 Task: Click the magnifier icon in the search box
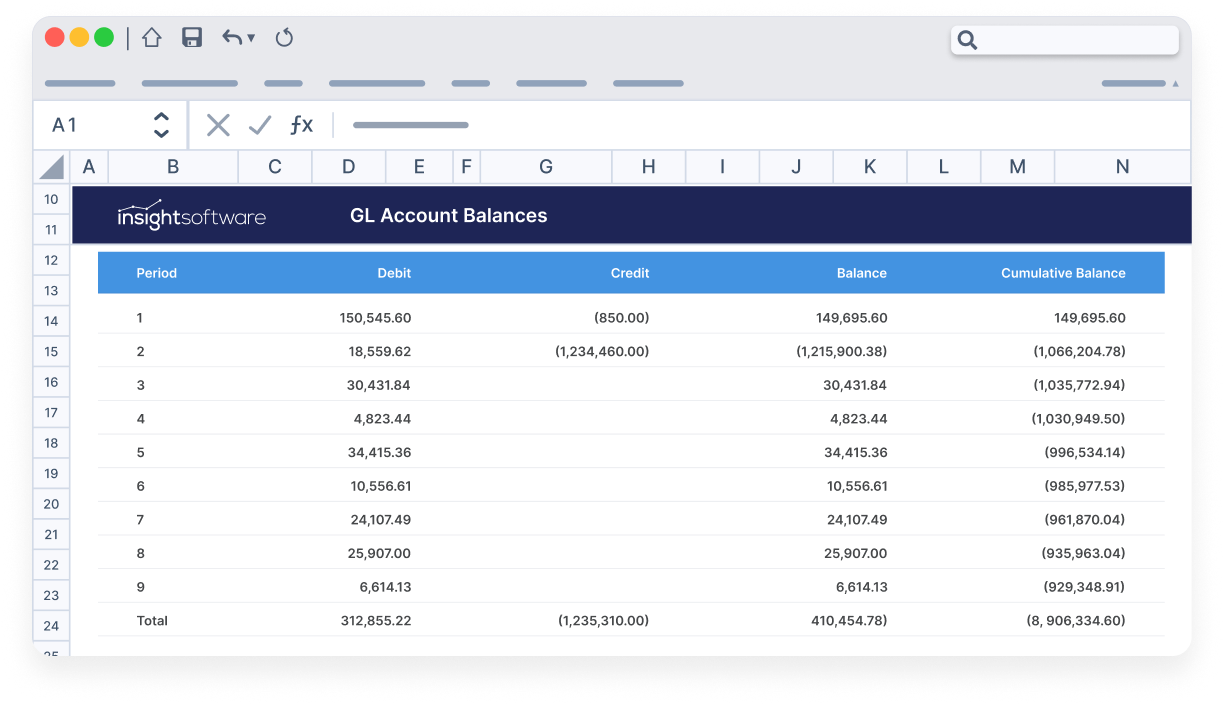coord(966,40)
